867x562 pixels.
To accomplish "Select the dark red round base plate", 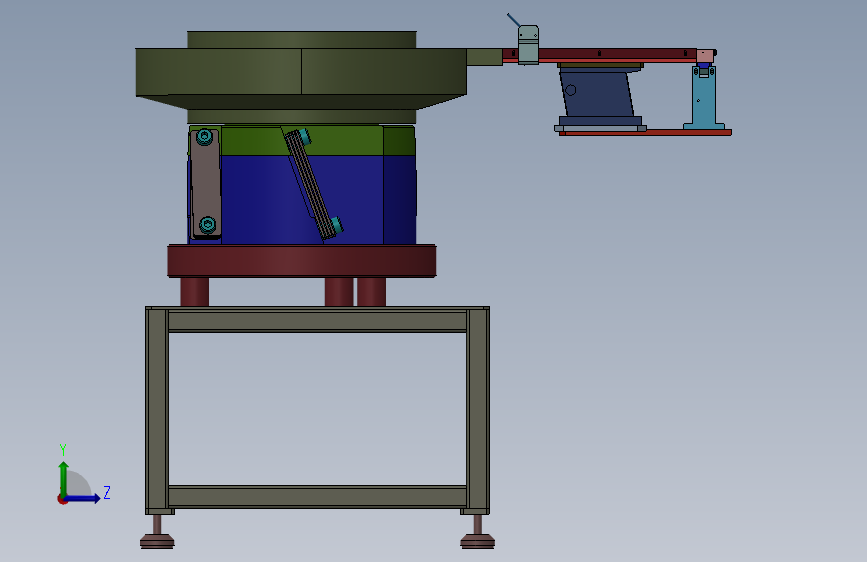I will point(301,261).
